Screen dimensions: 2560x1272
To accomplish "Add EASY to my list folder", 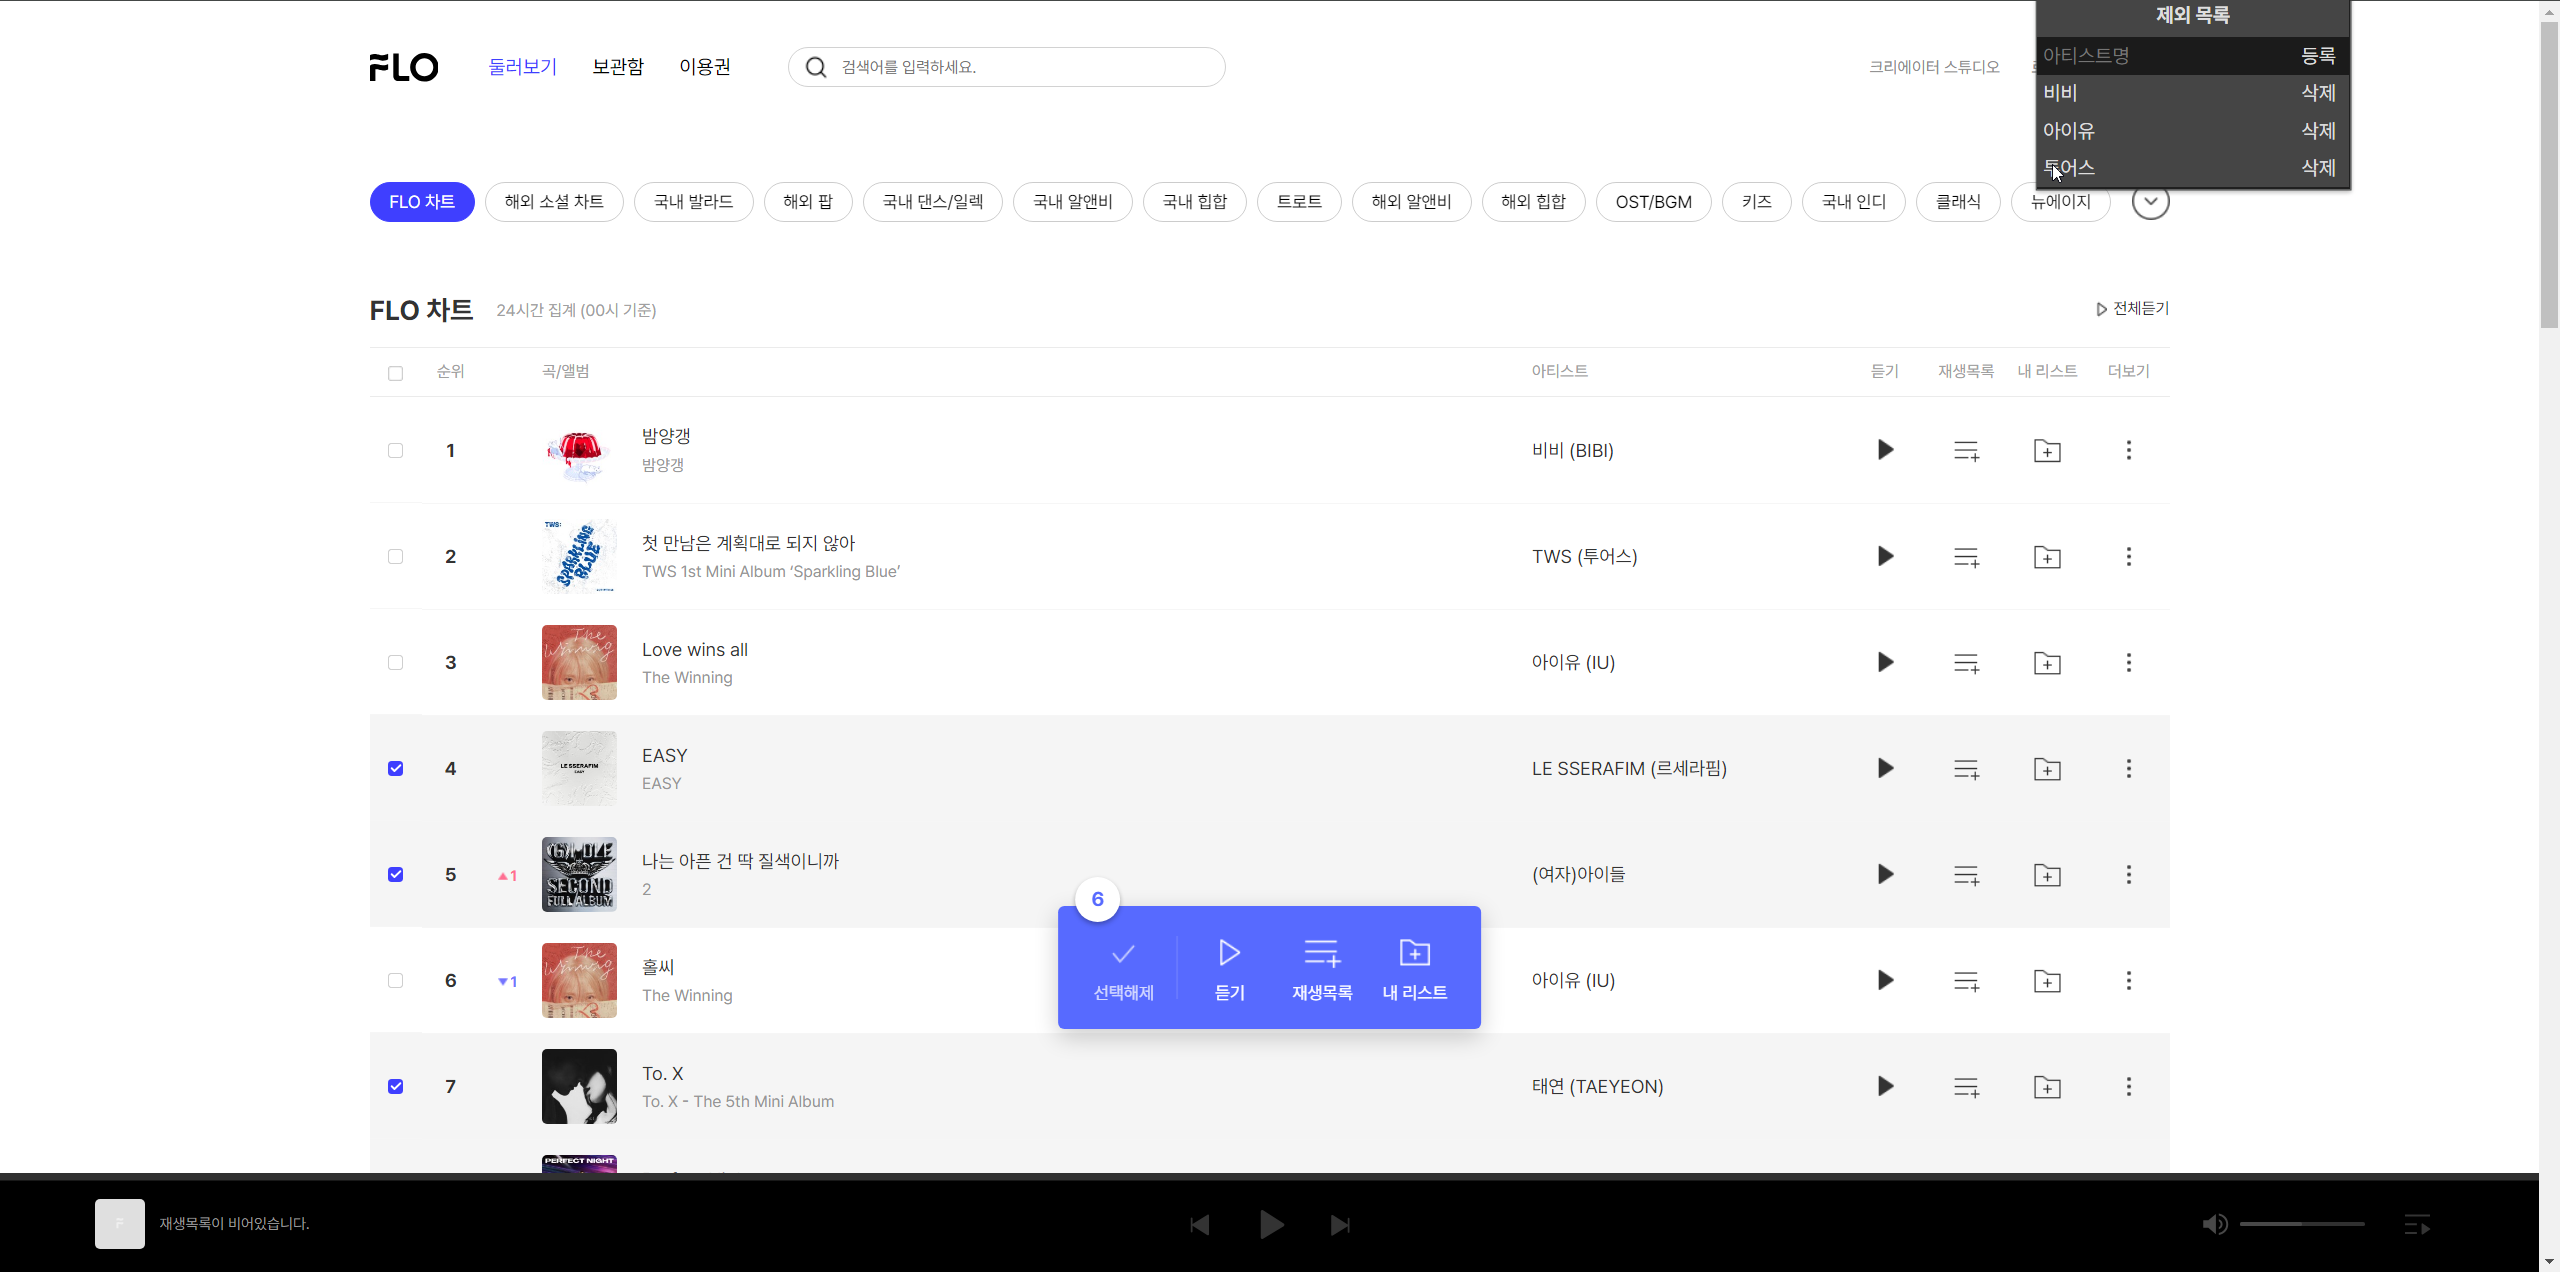I will [x=2047, y=769].
